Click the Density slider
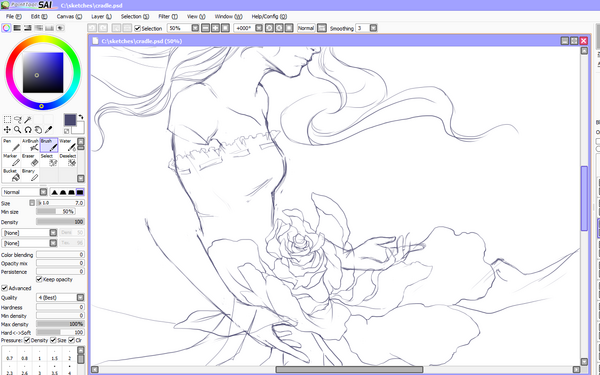Screen dimensions: 600x375 (60, 222)
